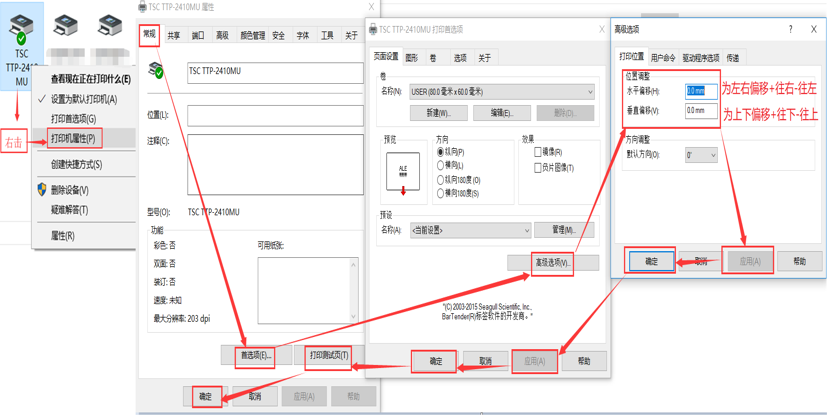Click the 水平偏移 horizontal offset input field
This screenshot has width=827, height=417.
[x=701, y=90]
